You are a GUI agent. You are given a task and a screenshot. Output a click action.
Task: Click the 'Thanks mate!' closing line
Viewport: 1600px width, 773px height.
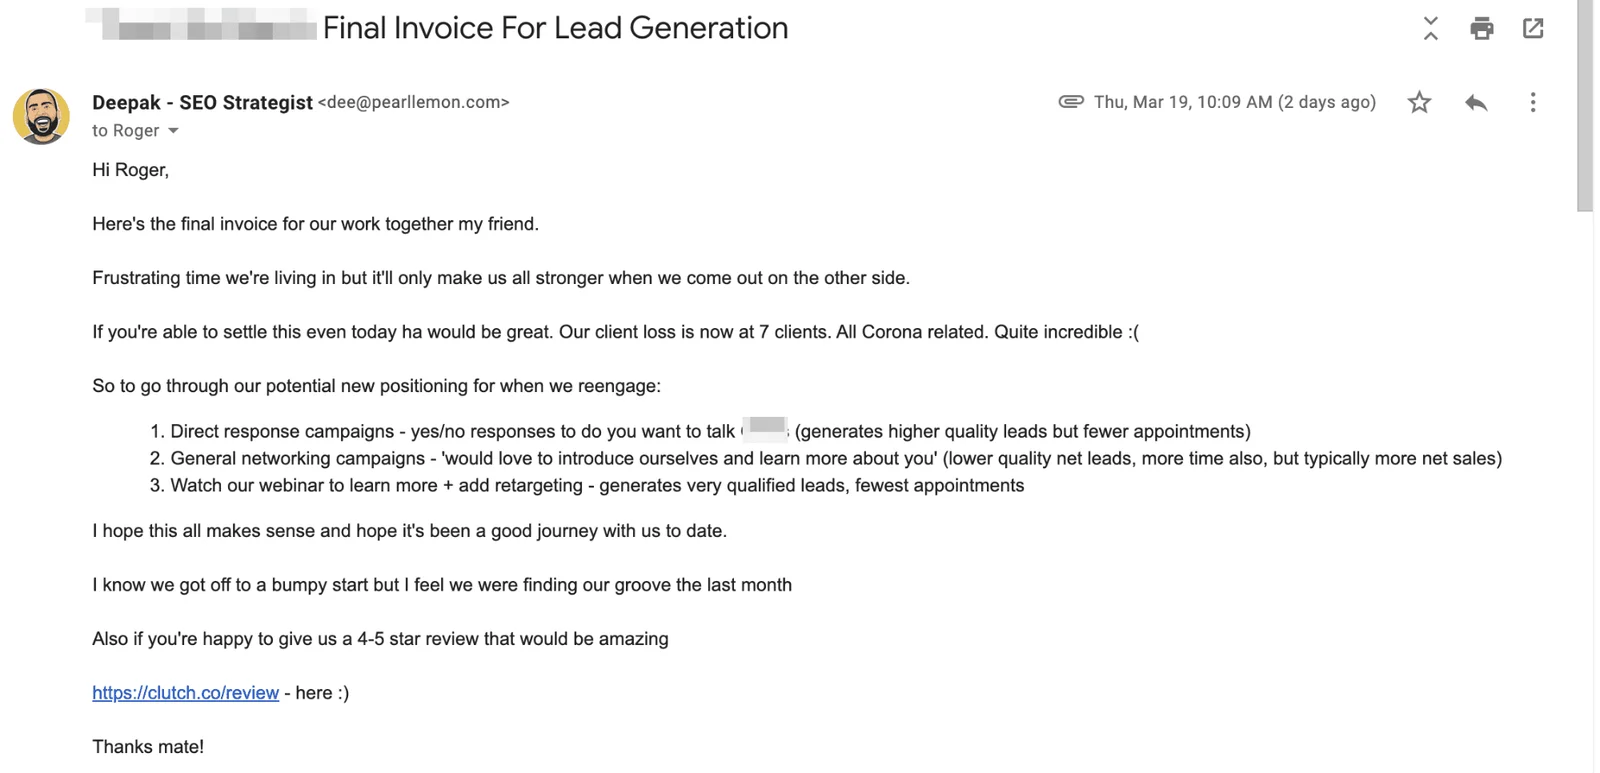pyautogui.click(x=148, y=747)
